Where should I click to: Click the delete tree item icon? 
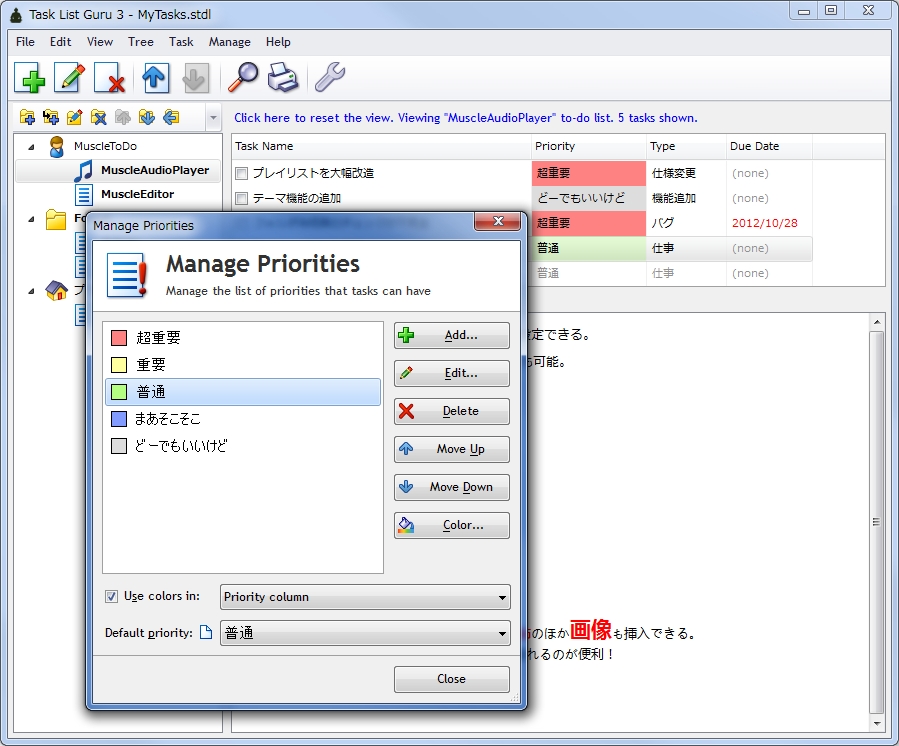pyautogui.click(x=99, y=117)
